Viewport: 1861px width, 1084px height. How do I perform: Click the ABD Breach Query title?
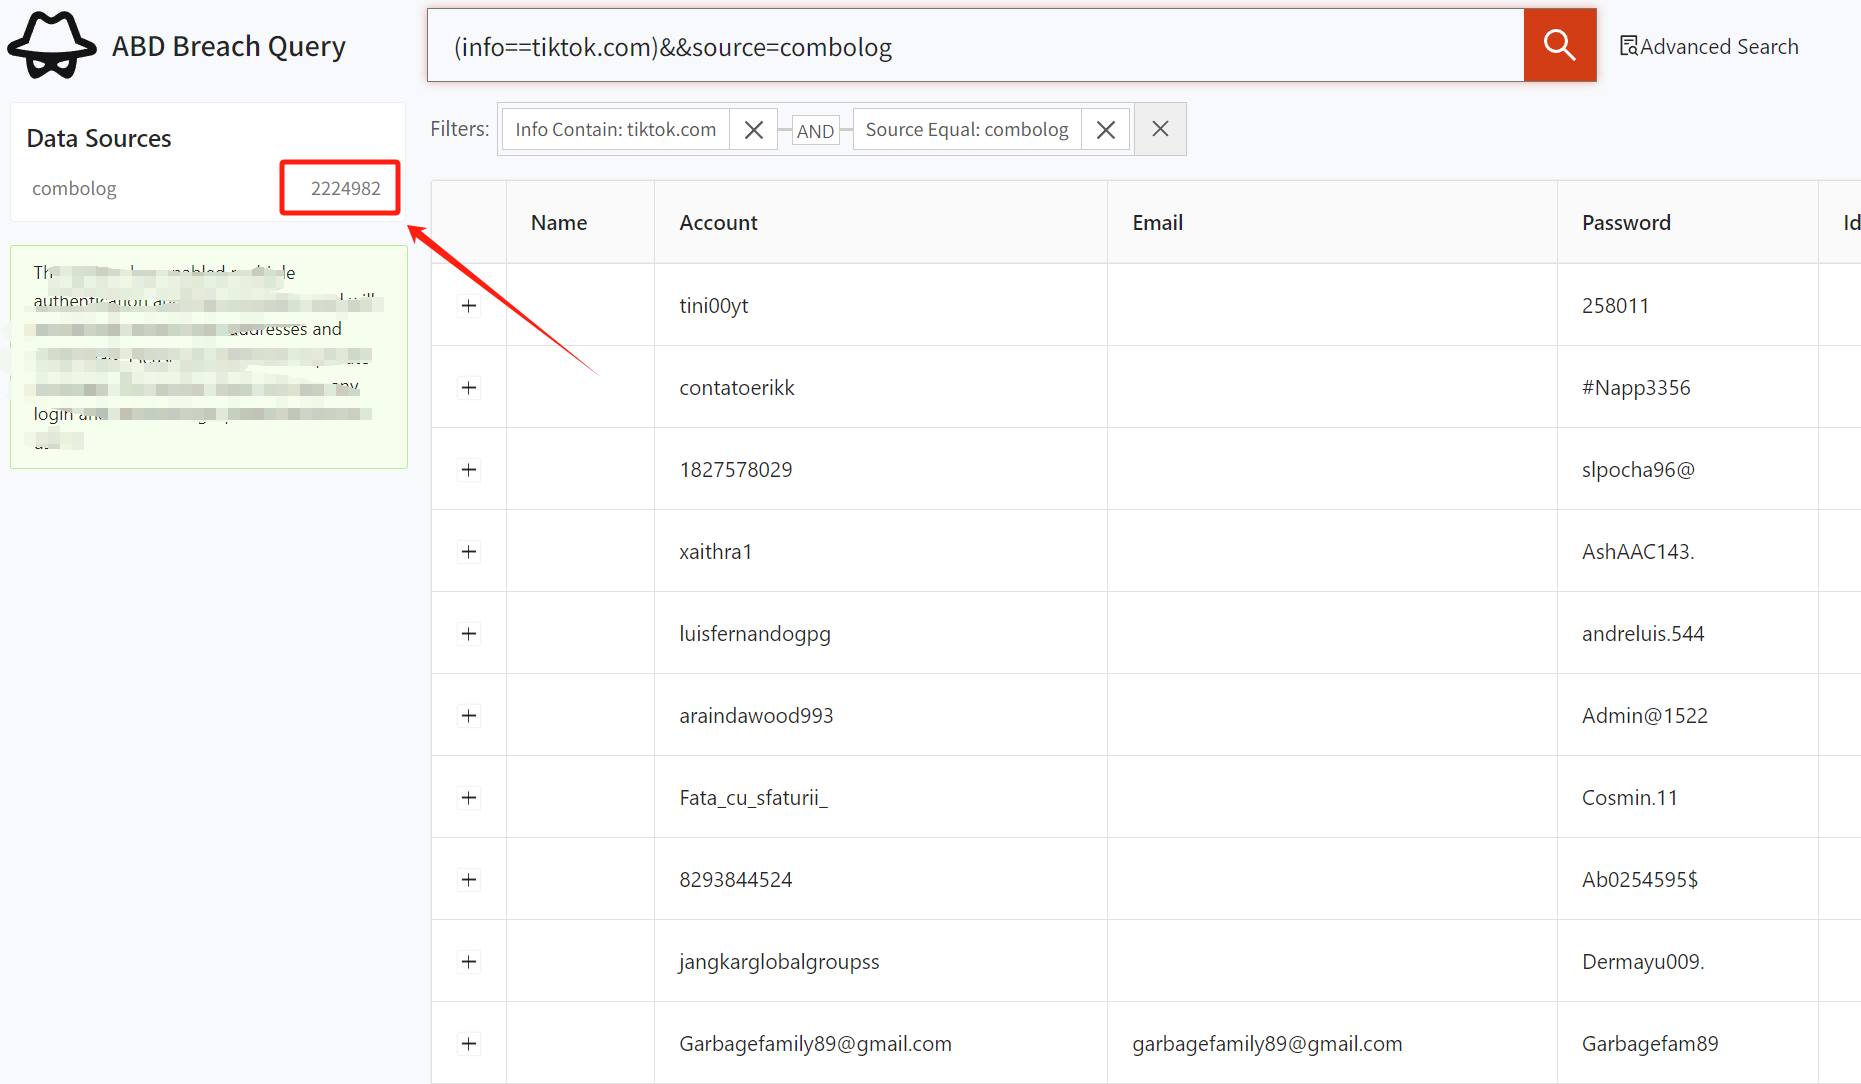pos(229,46)
